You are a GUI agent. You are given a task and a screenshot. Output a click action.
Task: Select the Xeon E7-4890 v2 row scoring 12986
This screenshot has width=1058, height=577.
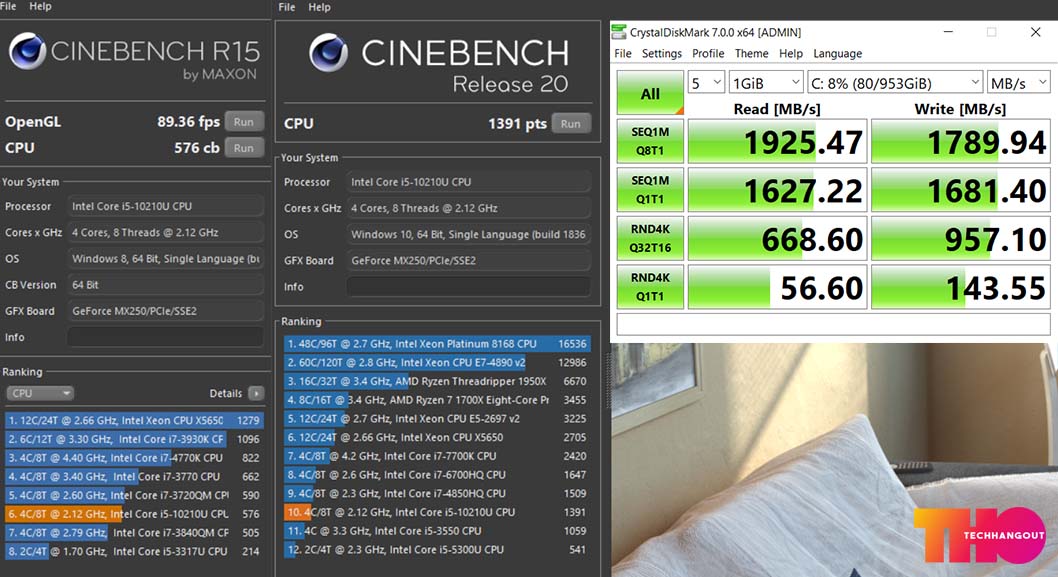pos(437,362)
